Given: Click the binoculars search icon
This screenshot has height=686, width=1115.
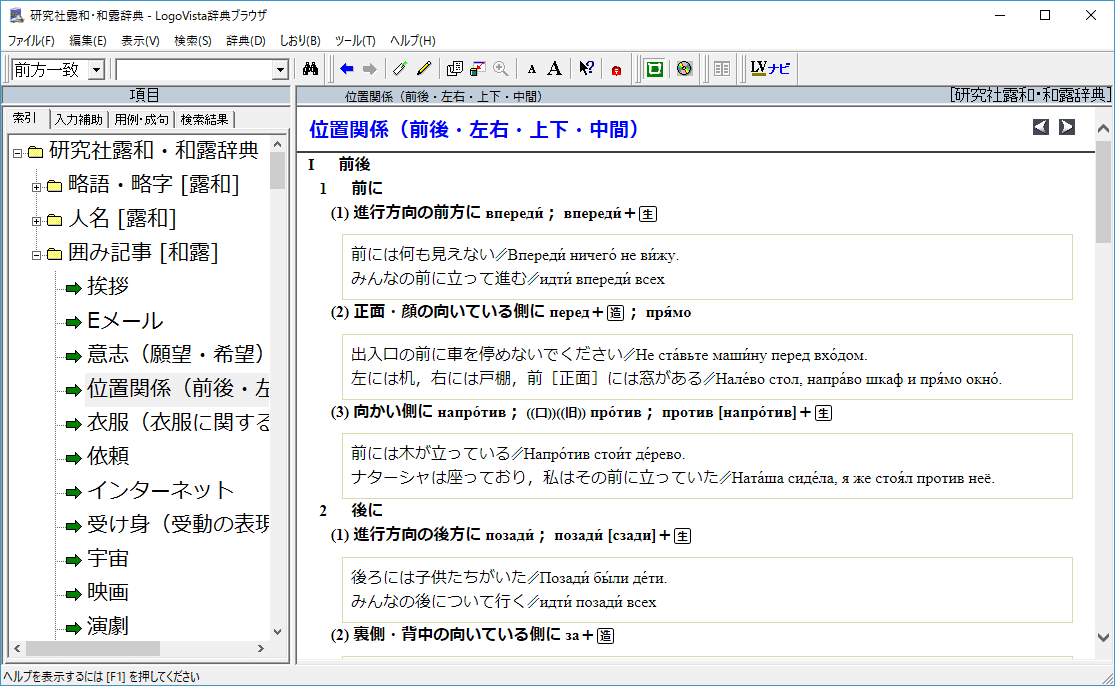Looking at the screenshot, I should (x=310, y=69).
